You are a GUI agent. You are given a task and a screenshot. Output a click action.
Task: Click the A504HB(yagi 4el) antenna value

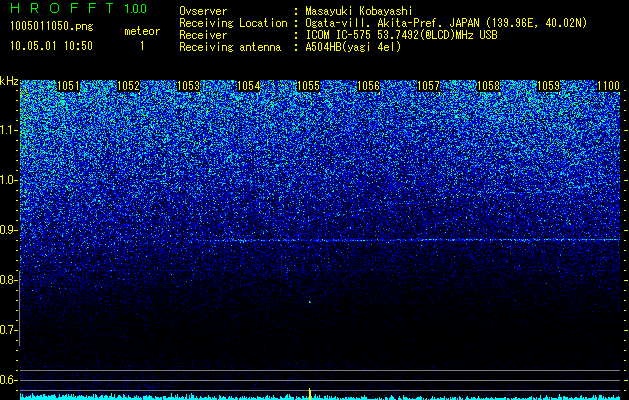[x=353, y=47]
